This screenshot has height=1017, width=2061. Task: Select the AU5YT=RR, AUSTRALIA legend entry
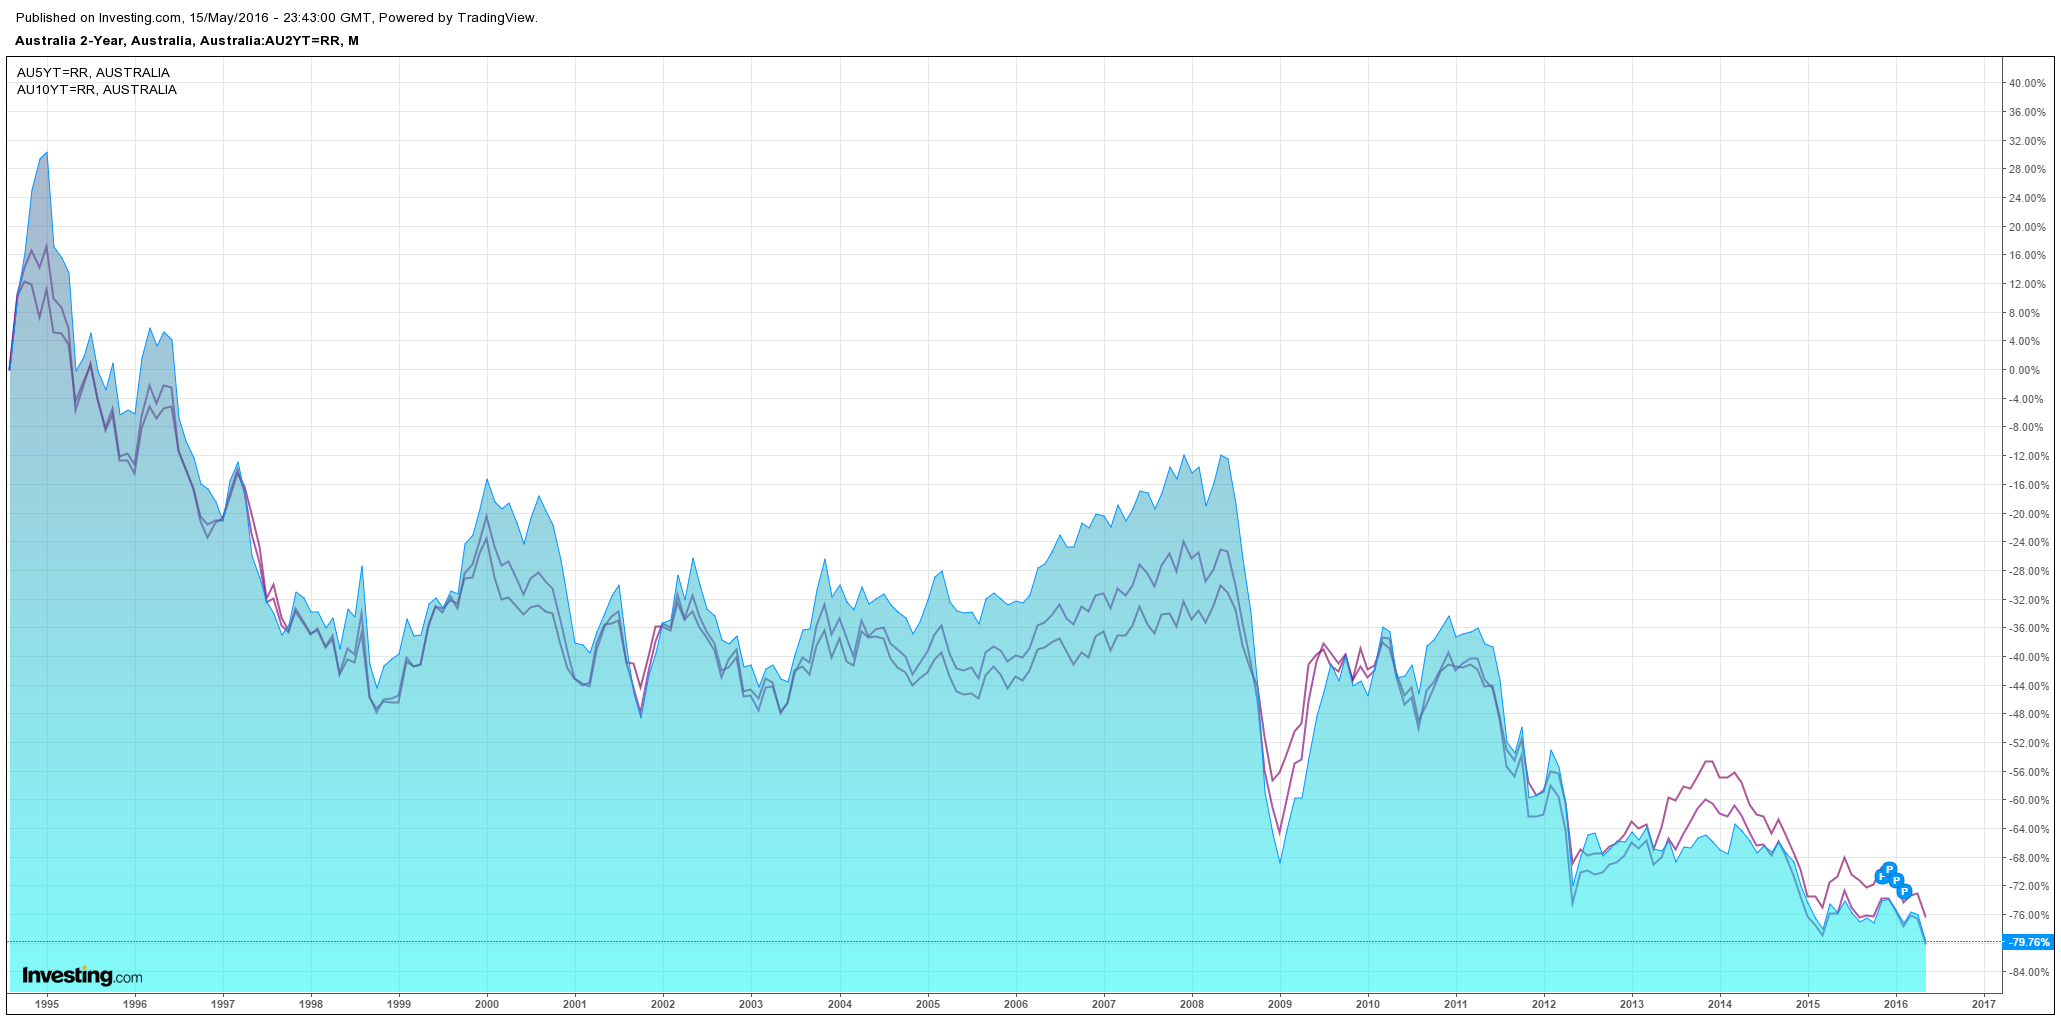click(x=93, y=73)
